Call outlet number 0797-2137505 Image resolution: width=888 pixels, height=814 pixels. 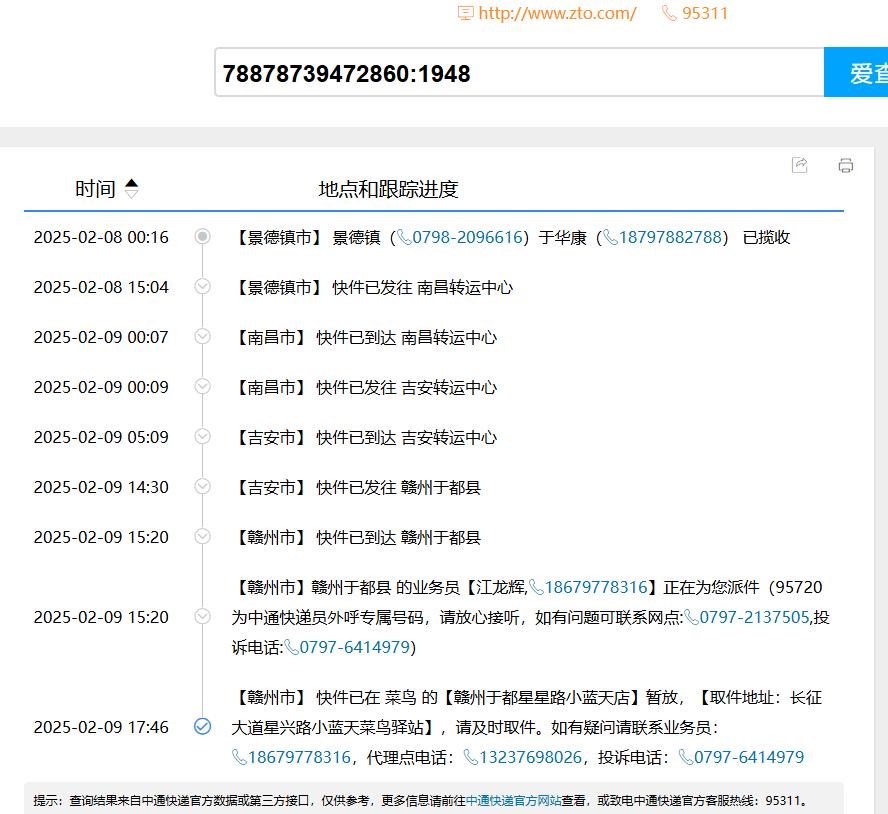point(754,617)
